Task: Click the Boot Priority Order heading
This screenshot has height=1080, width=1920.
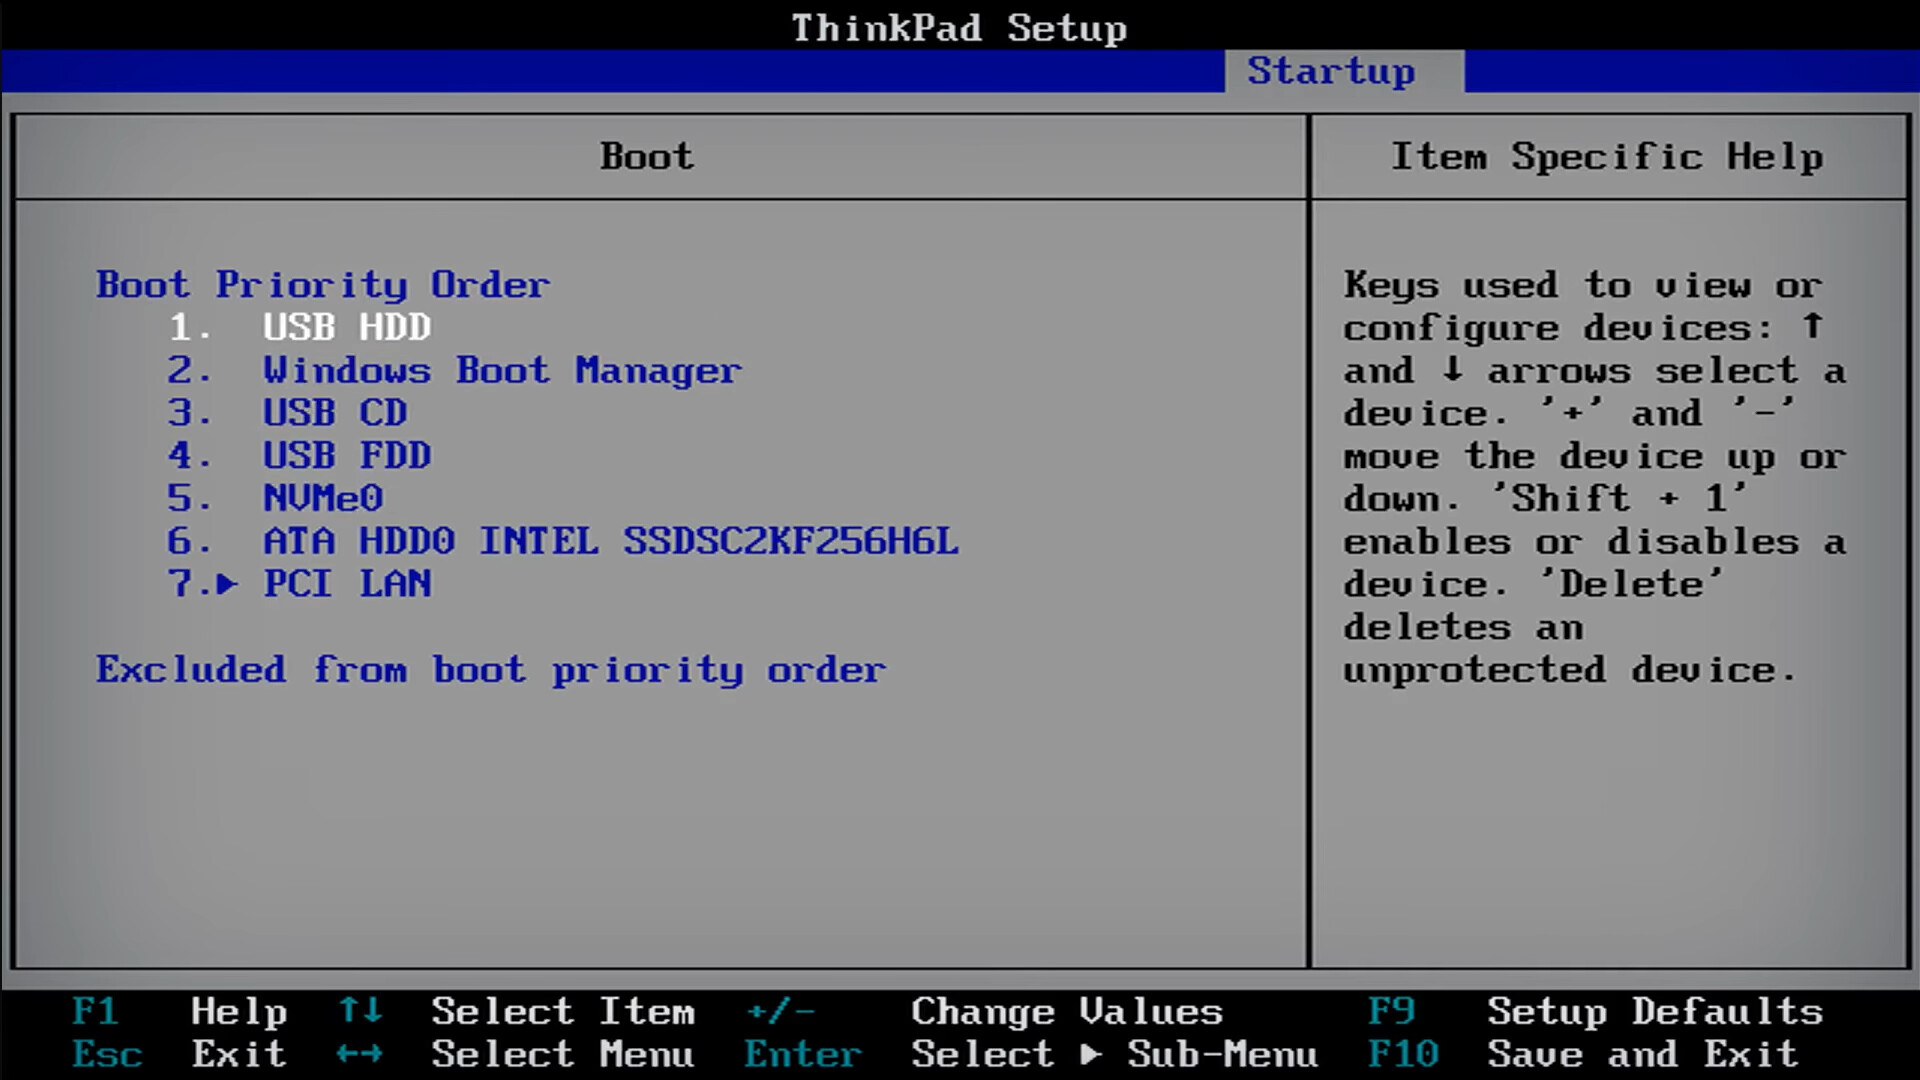Action: click(x=322, y=285)
